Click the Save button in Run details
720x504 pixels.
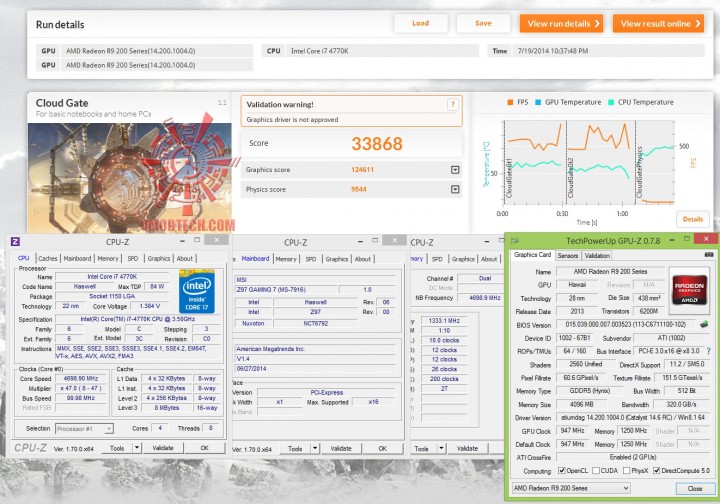click(x=483, y=23)
